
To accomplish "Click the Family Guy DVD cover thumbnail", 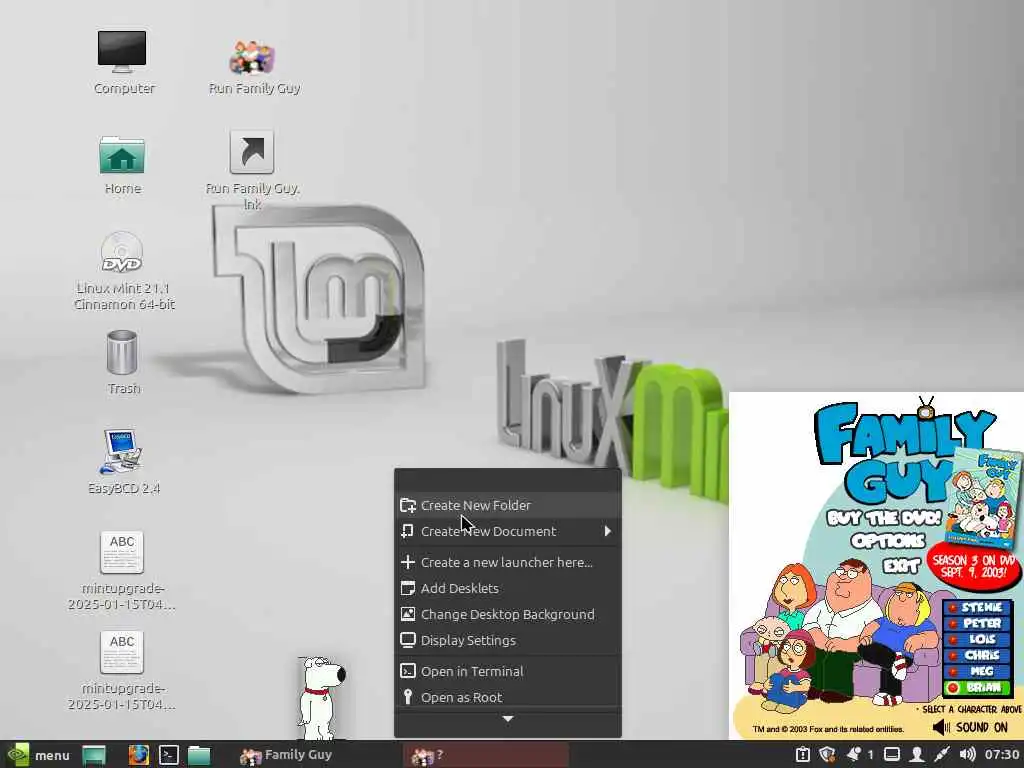I will pyautogui.click(x=984, y=498).
